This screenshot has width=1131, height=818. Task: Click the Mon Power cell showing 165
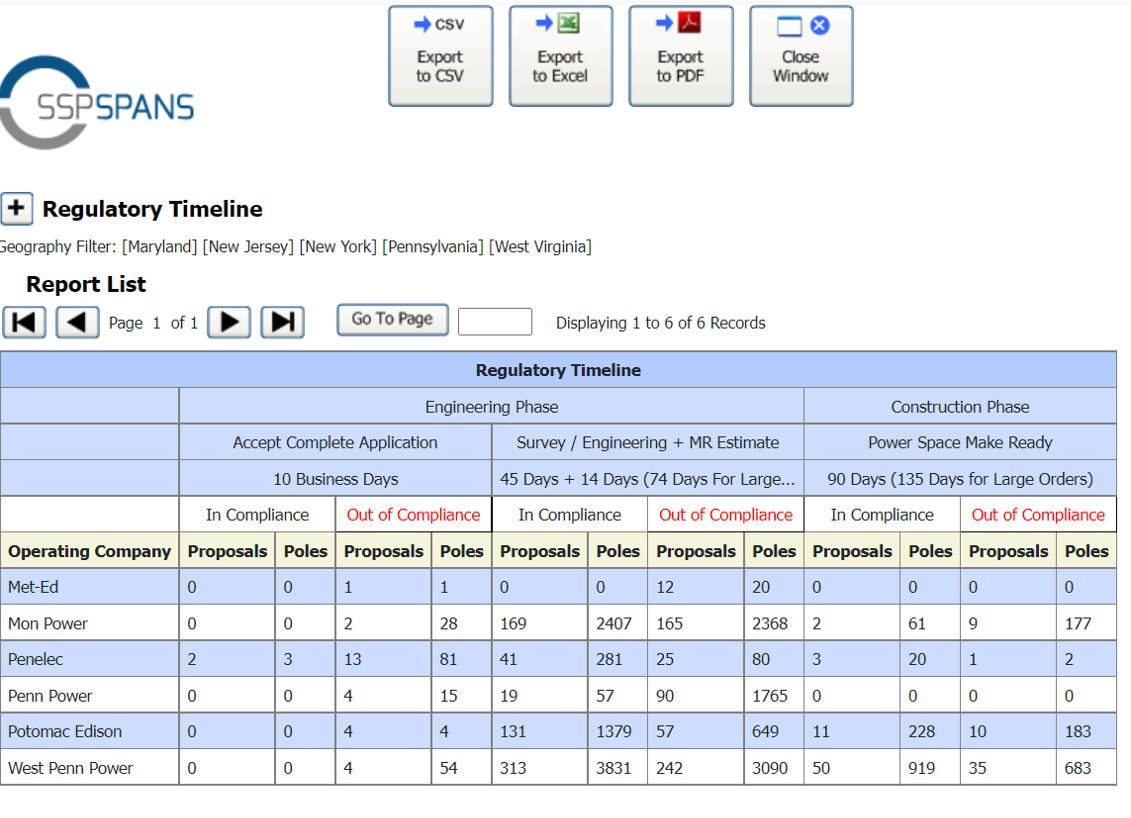click(696, 623)
